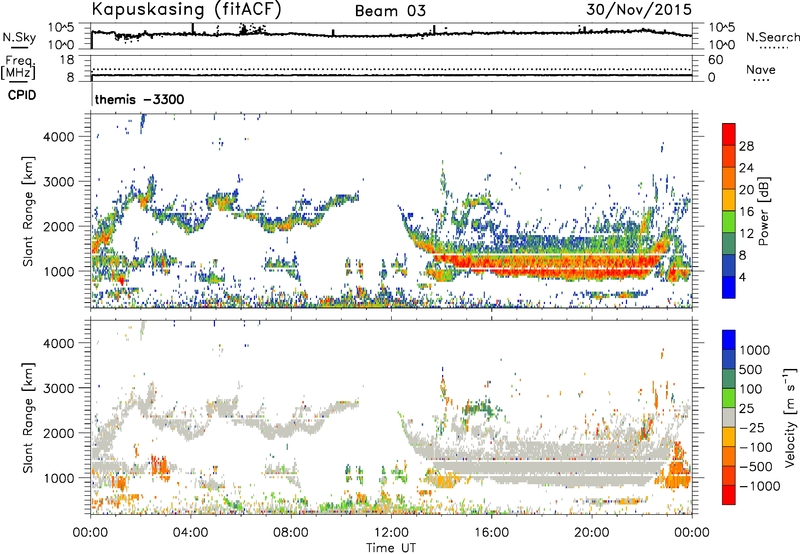
Task: Click the '20:00' time axis tick label
Action: [x=591, y=533]
